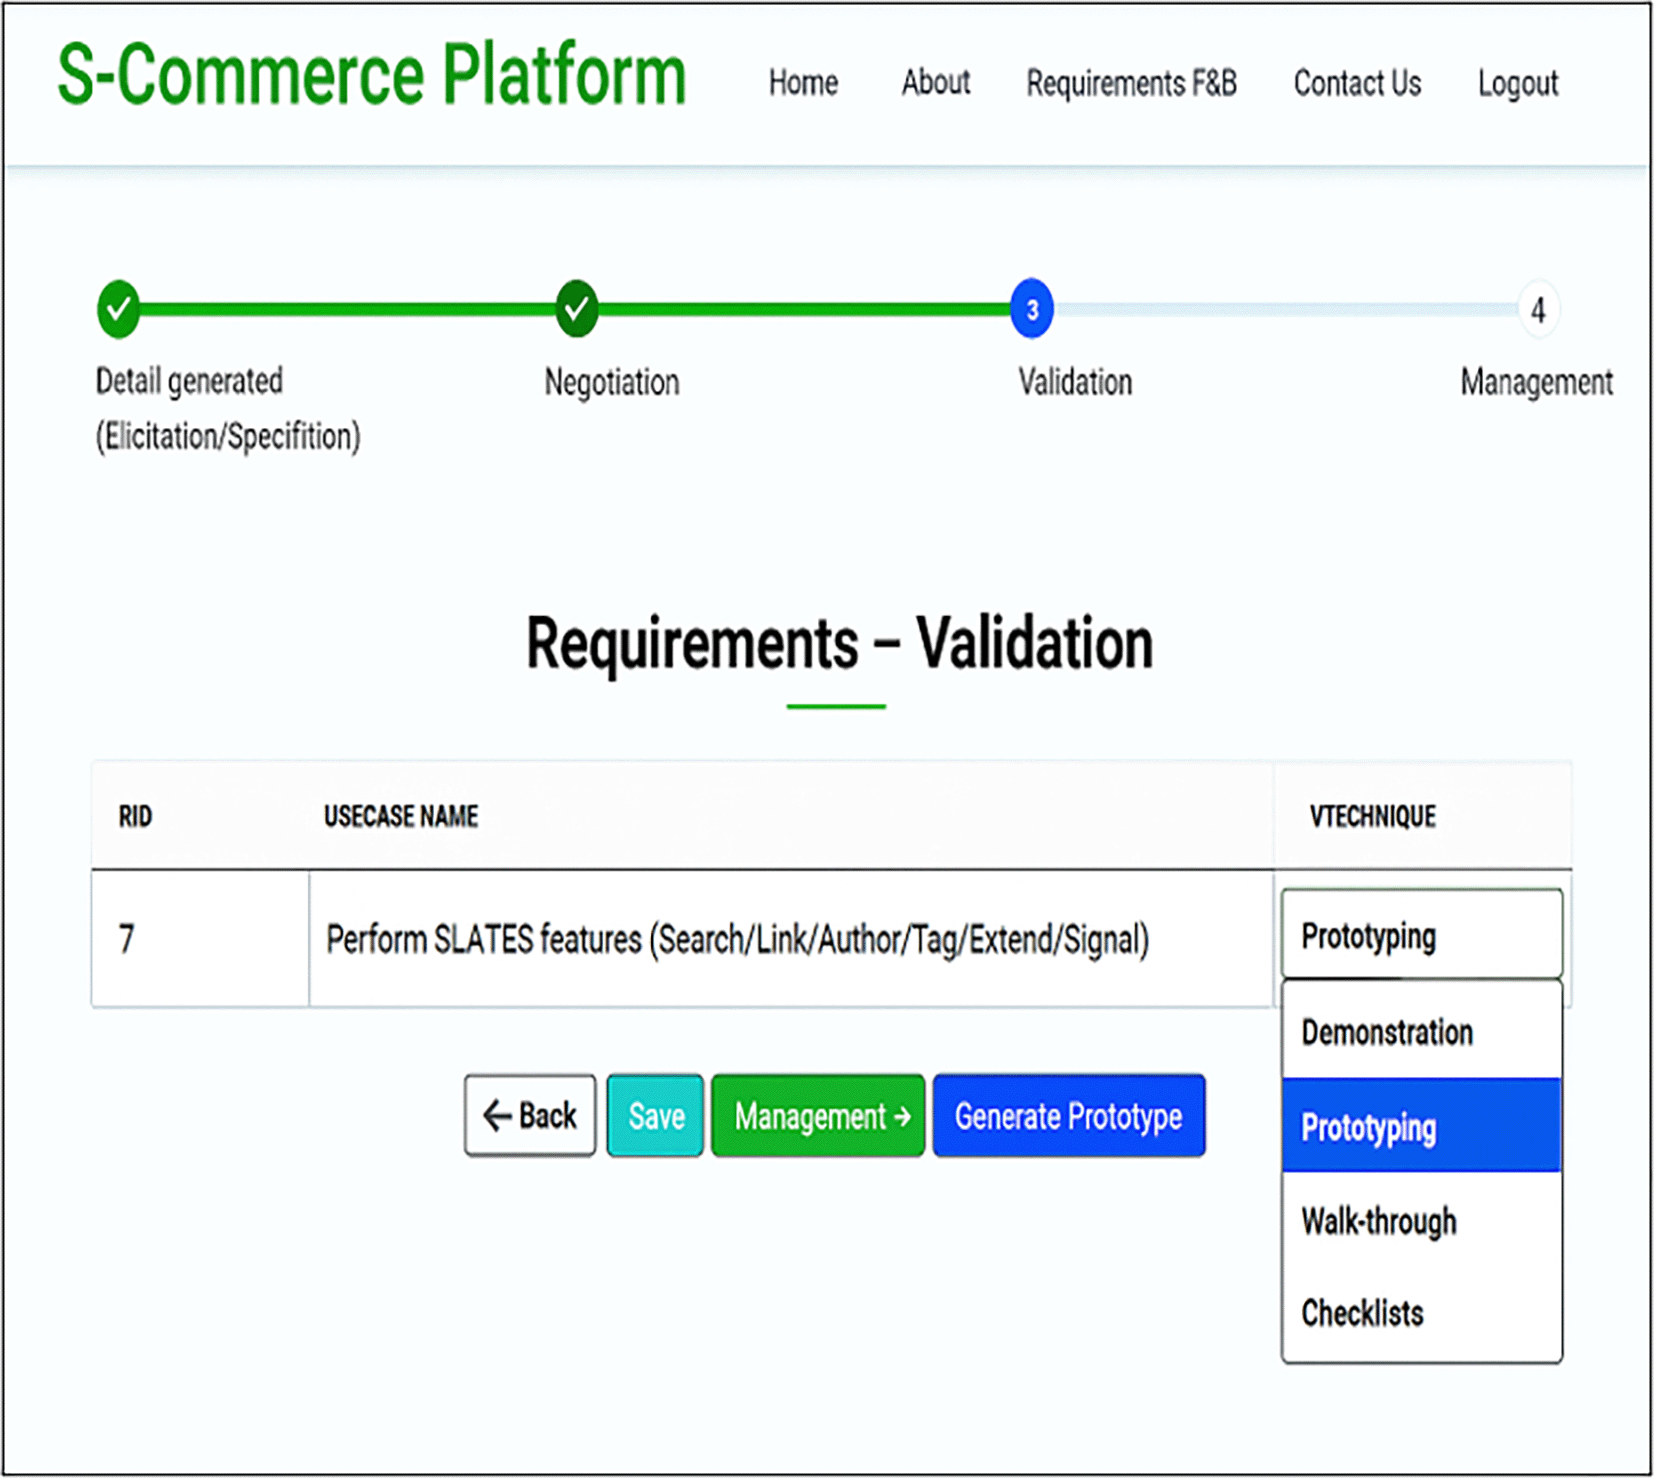Open the Home menu item
The width and height of the screenshot is (1654, 1478).
[x=803, y=83]
